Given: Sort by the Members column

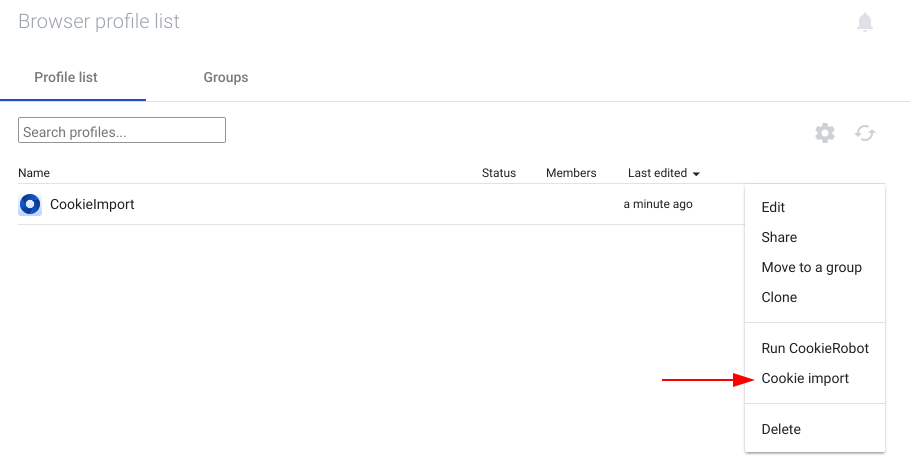Looking at the screenshot, I should tap(571, 173).
